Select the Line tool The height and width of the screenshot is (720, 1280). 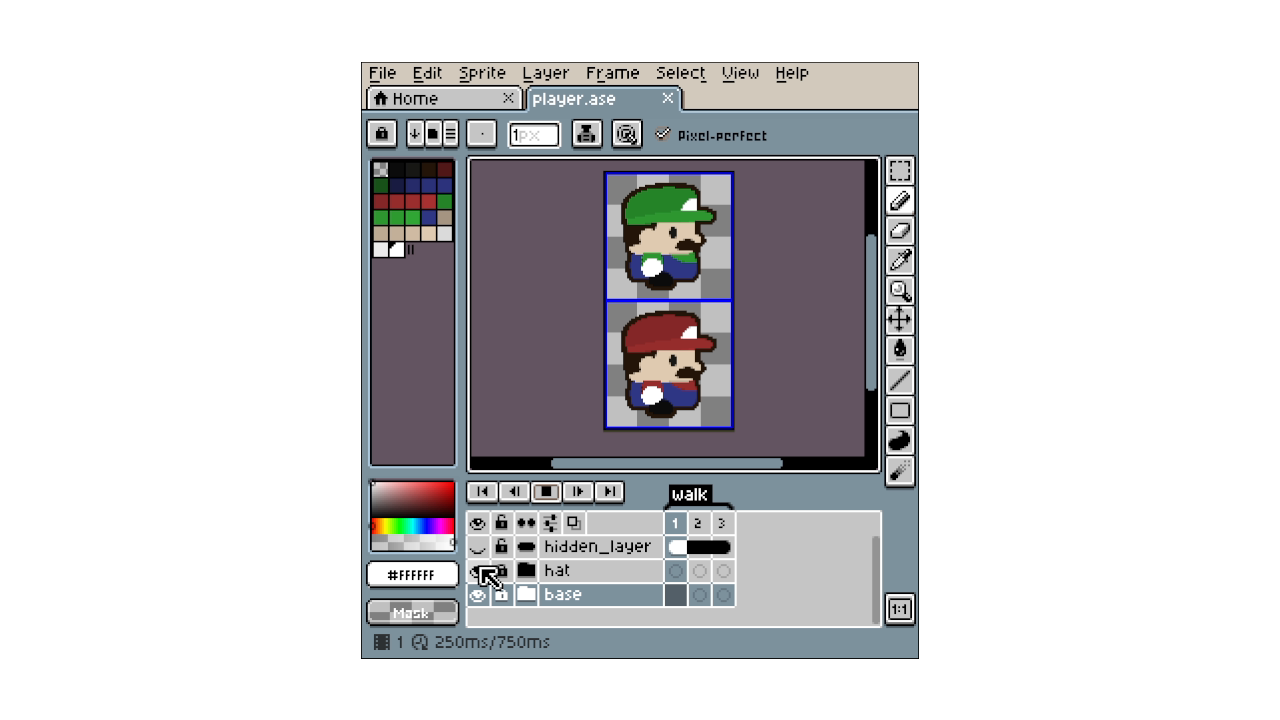(x=900, y=380)
